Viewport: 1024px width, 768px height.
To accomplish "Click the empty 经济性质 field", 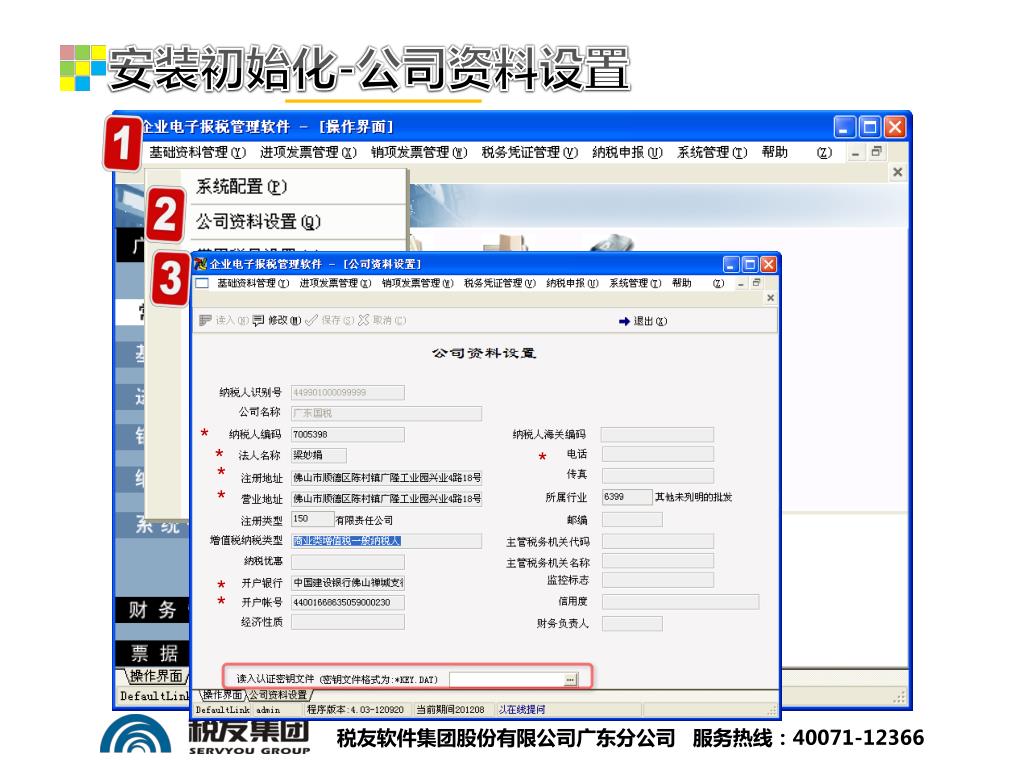I will click(x=347, y=622).
